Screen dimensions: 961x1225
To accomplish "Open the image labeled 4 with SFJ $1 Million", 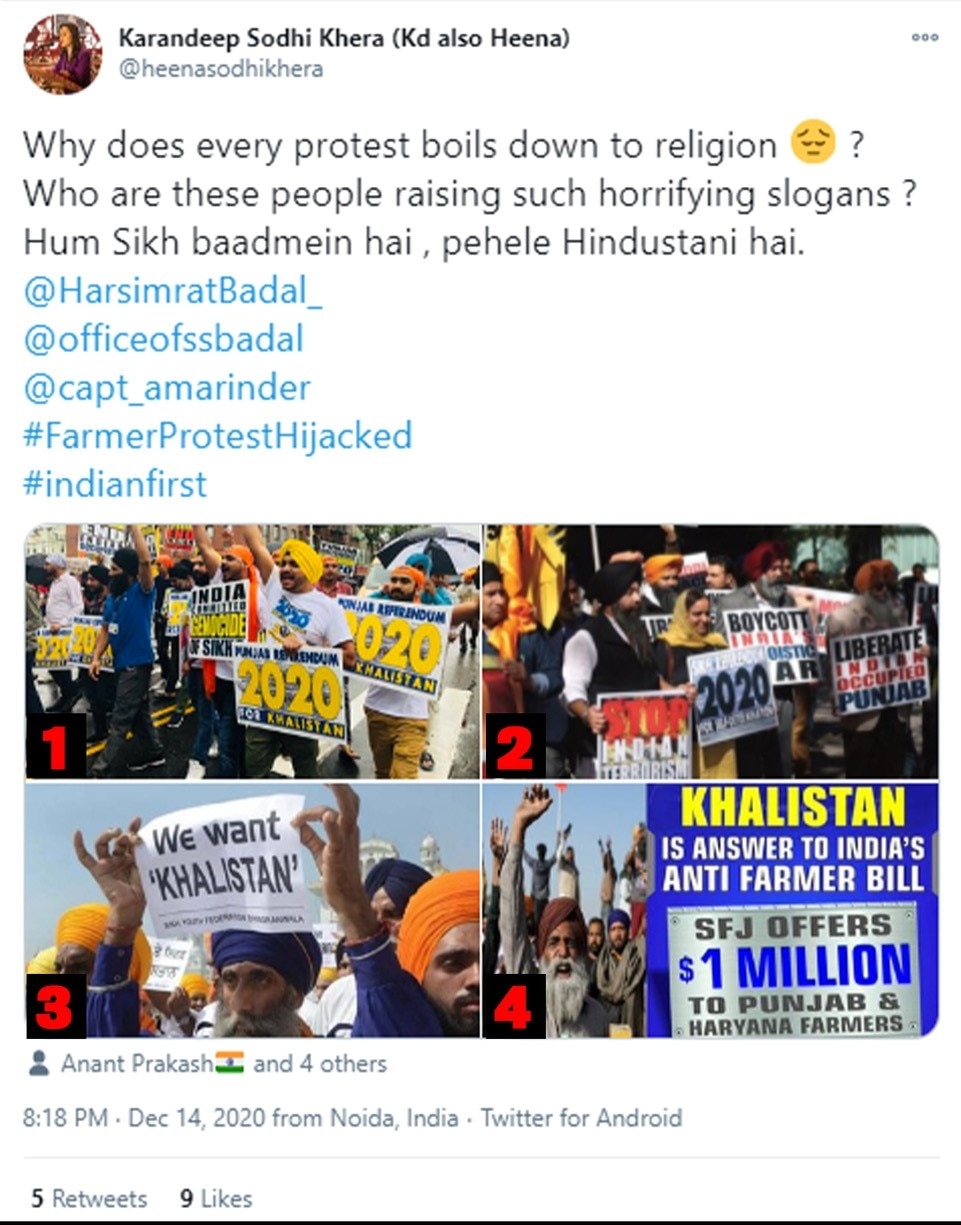I will (711, 910).
